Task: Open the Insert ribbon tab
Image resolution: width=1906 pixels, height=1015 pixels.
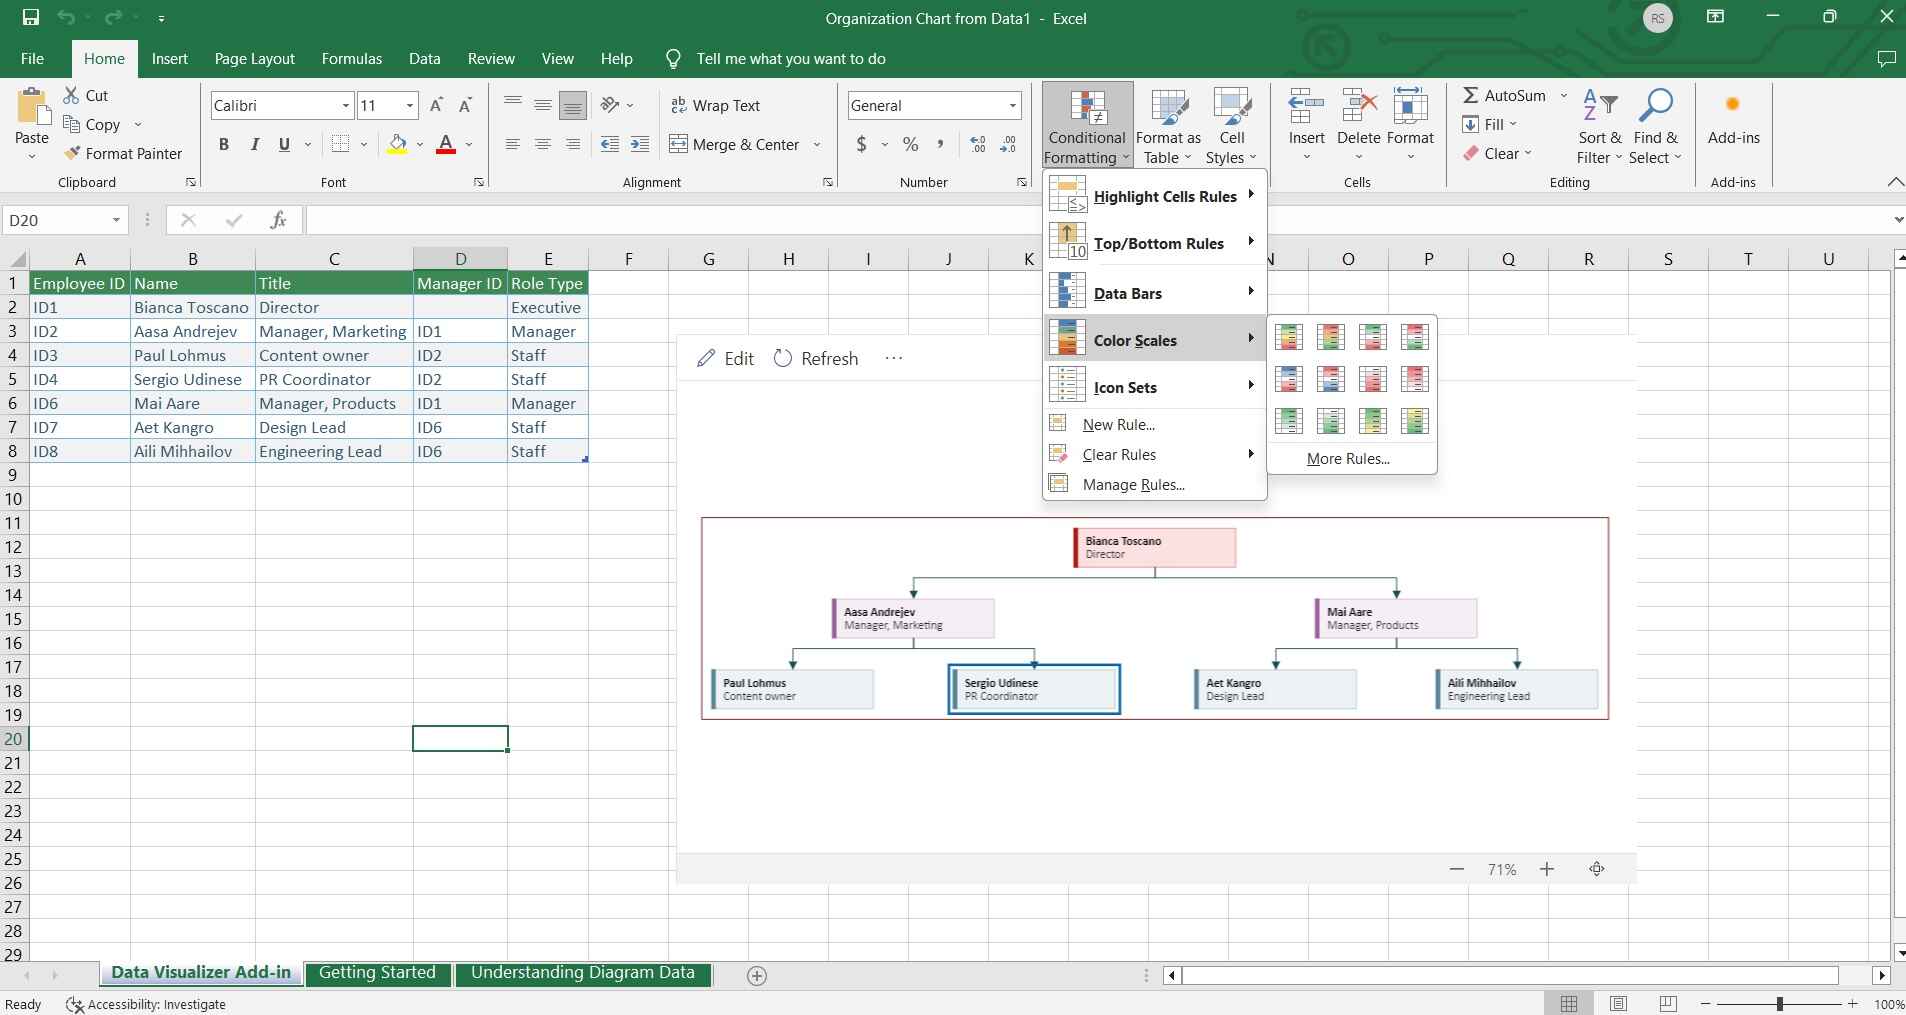Action: [169, 59]
